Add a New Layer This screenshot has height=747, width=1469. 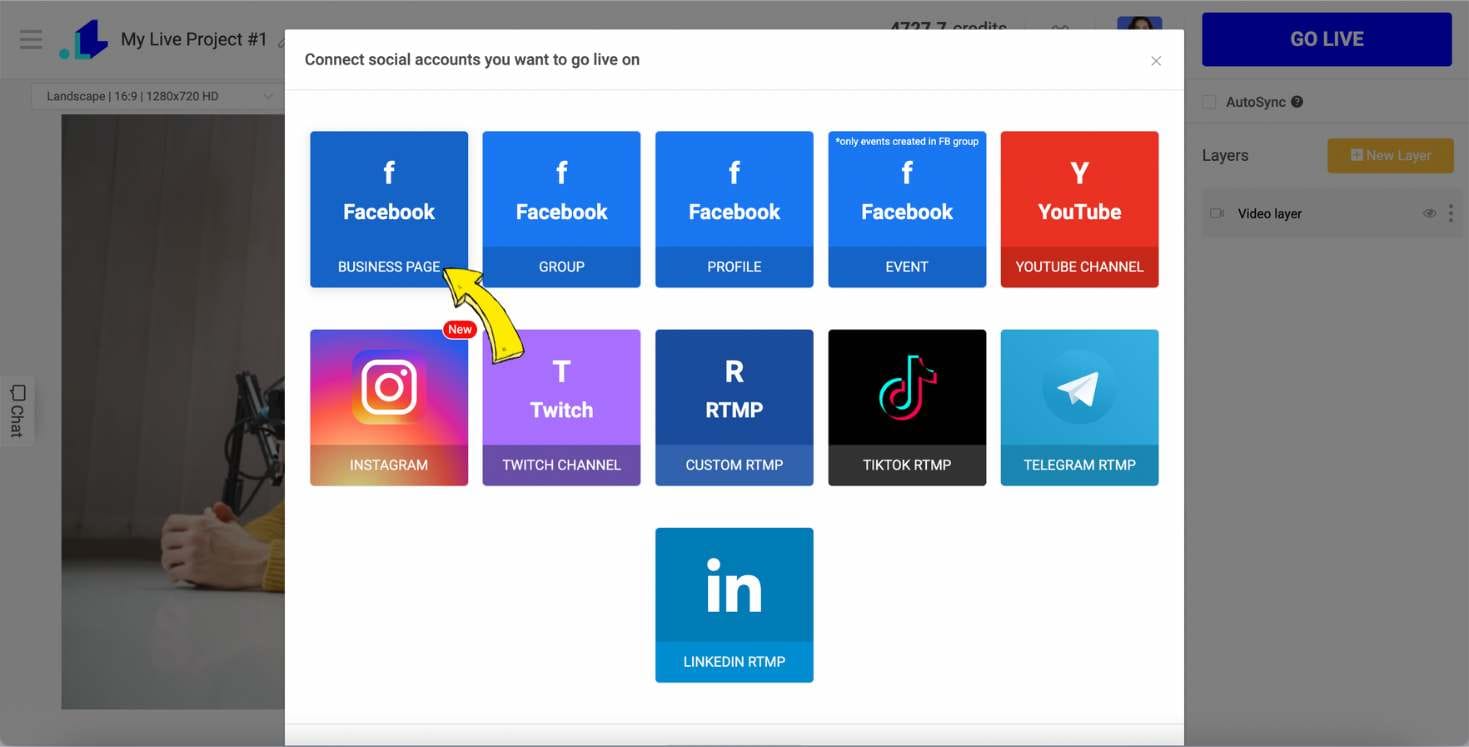[1390, 155]
